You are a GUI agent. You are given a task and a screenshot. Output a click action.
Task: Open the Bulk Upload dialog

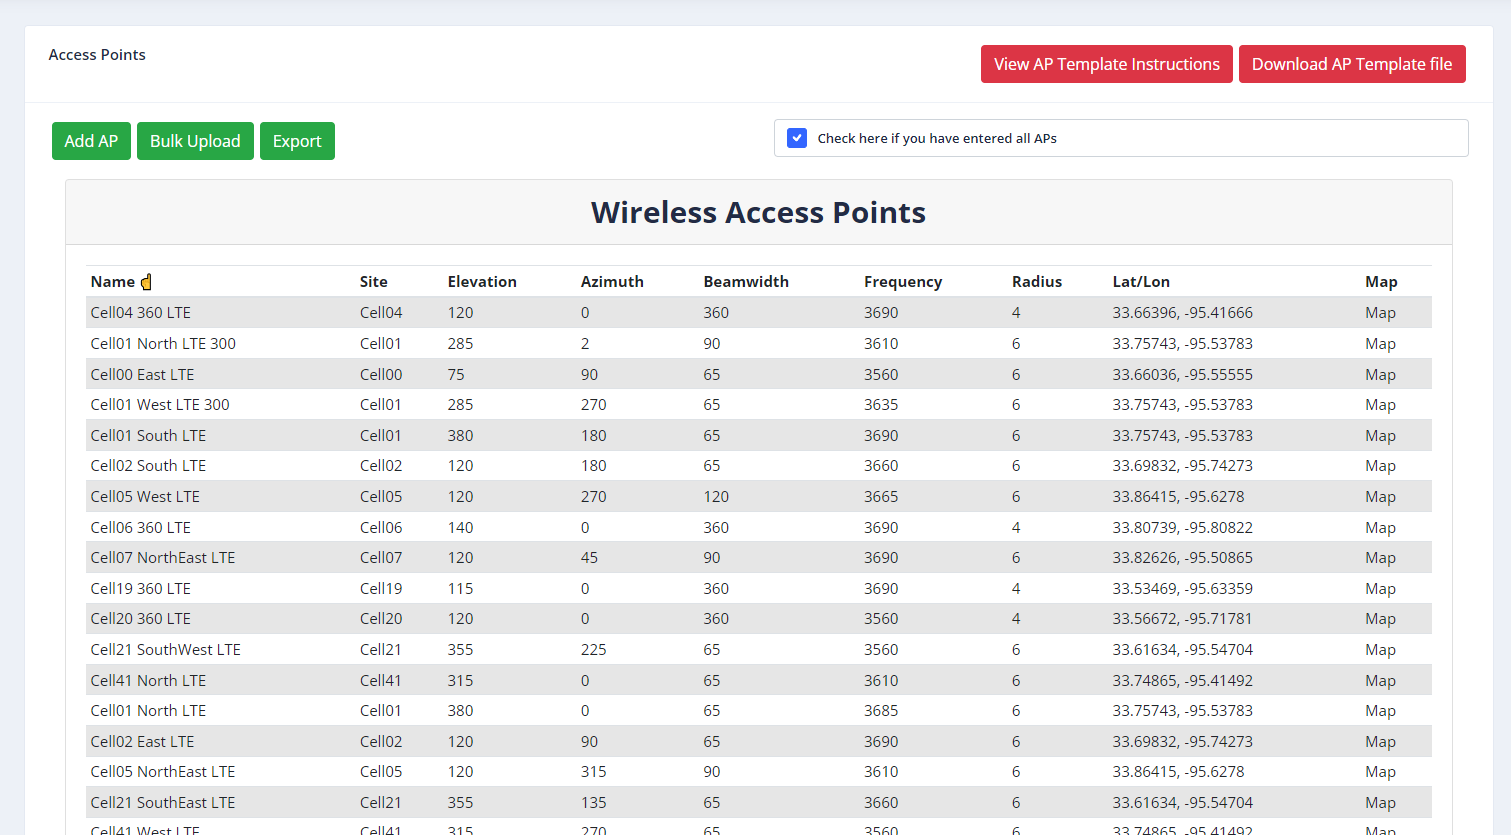point(195,141)
